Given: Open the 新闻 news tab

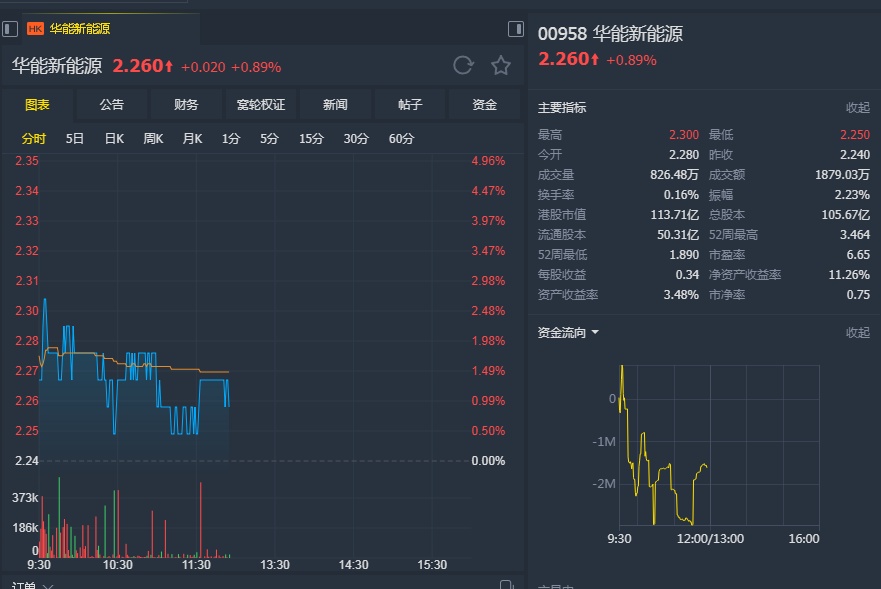Looking at the screenshot, I should (x=335, y=105).
